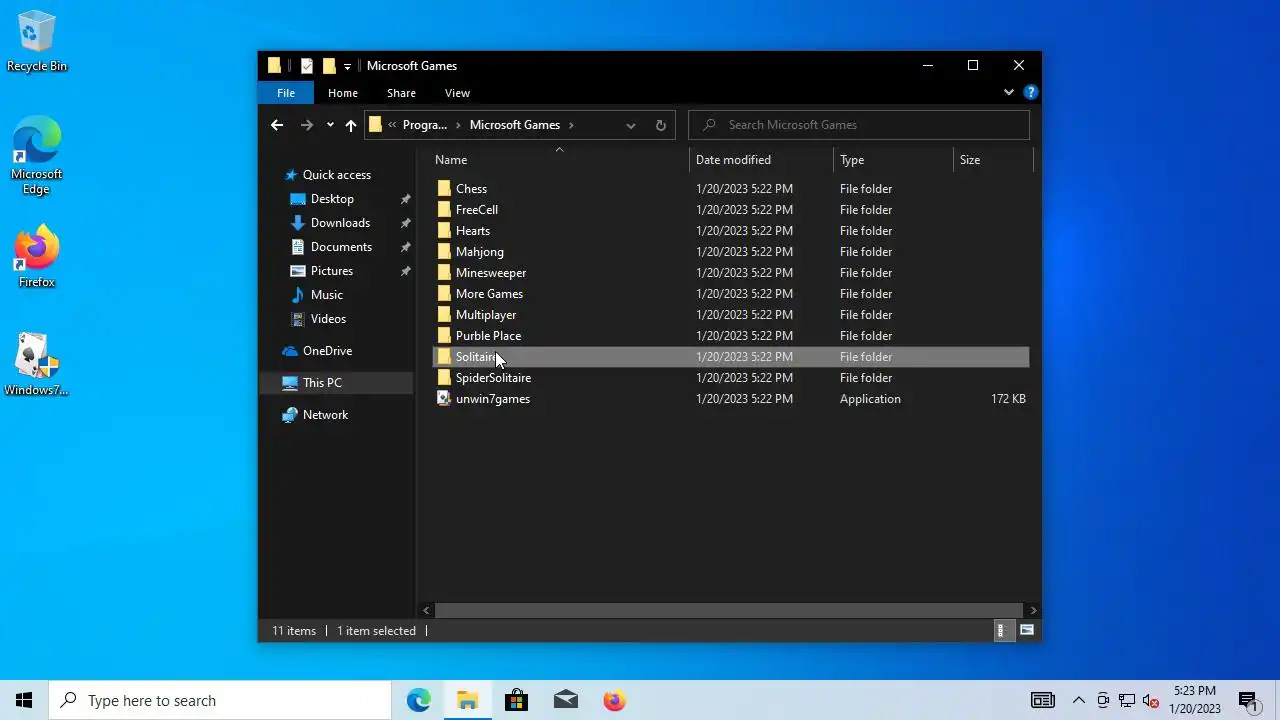Open Microsoft Store from taskbar
Screen dimensions: 1280x720
(x=516, y=700)
